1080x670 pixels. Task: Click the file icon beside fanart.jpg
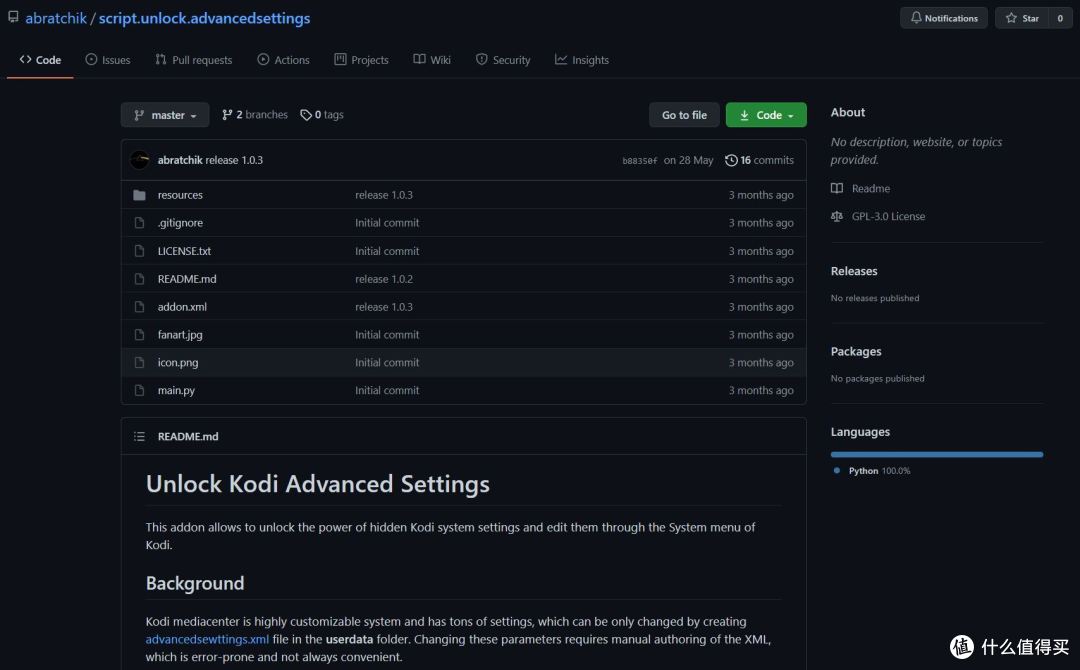[139, 335]
